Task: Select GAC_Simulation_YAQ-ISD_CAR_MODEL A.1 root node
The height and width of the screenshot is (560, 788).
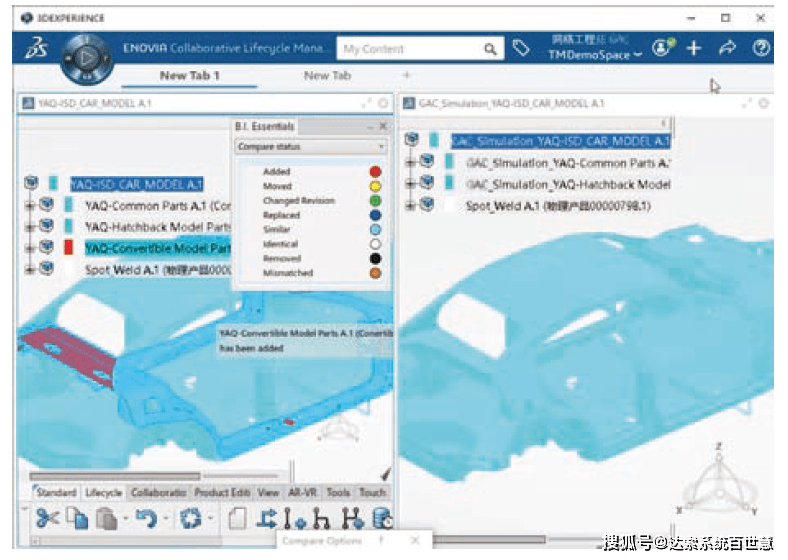Action: pos(560,141)
